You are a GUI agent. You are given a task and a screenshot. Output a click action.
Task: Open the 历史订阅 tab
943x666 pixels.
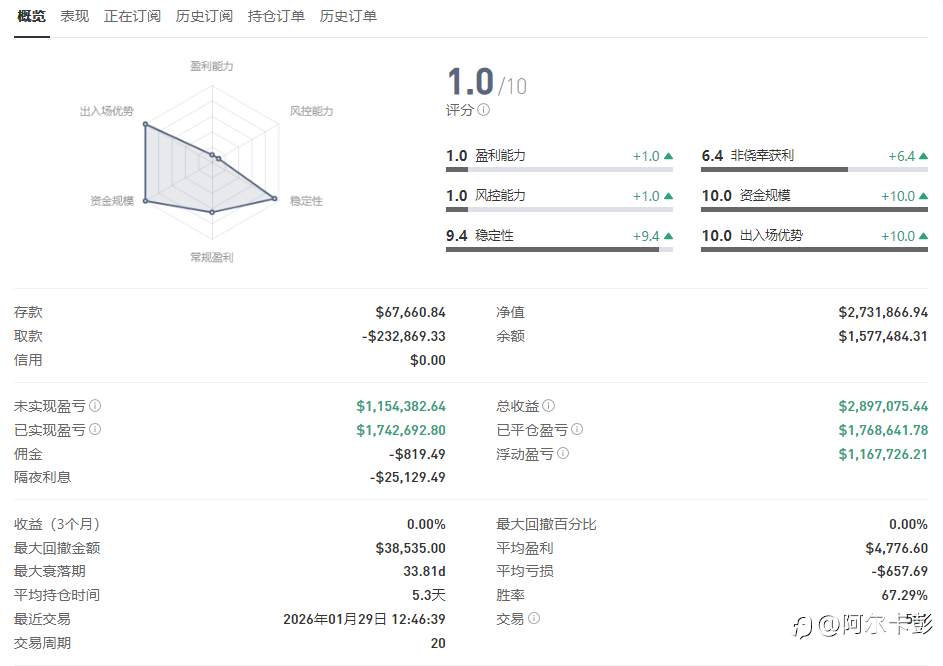coord(204,16)
